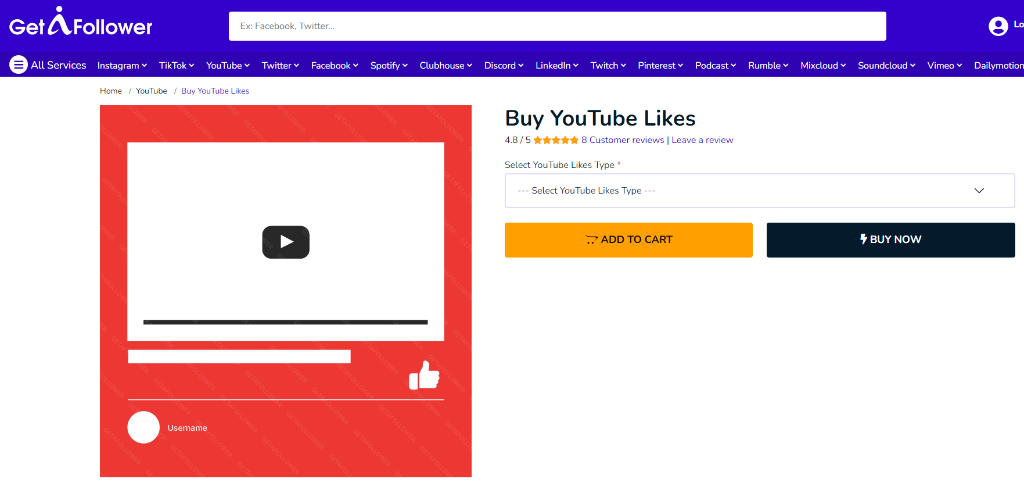Focus the search field for services

click(557, 26)
